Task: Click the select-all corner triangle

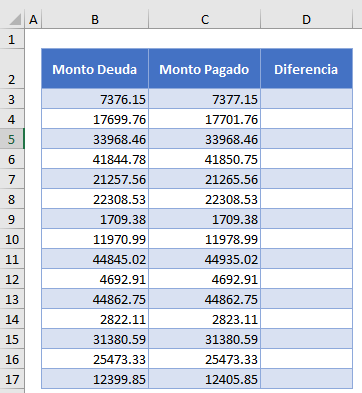Action: point(15,19)
